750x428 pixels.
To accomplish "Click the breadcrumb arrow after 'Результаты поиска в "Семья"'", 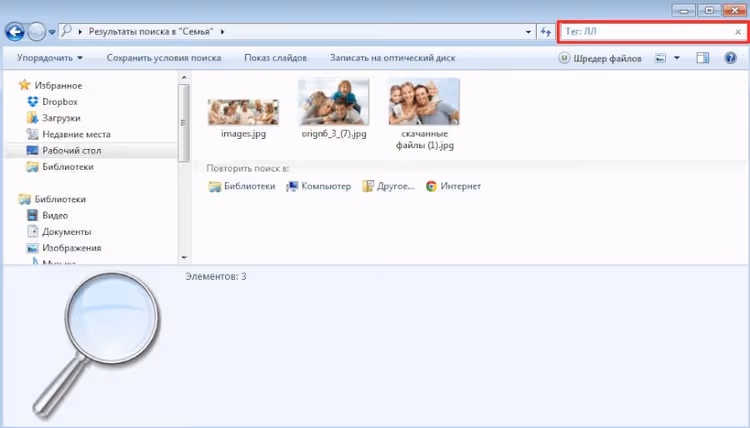I will pyautogui.click(x=222, y=32).
